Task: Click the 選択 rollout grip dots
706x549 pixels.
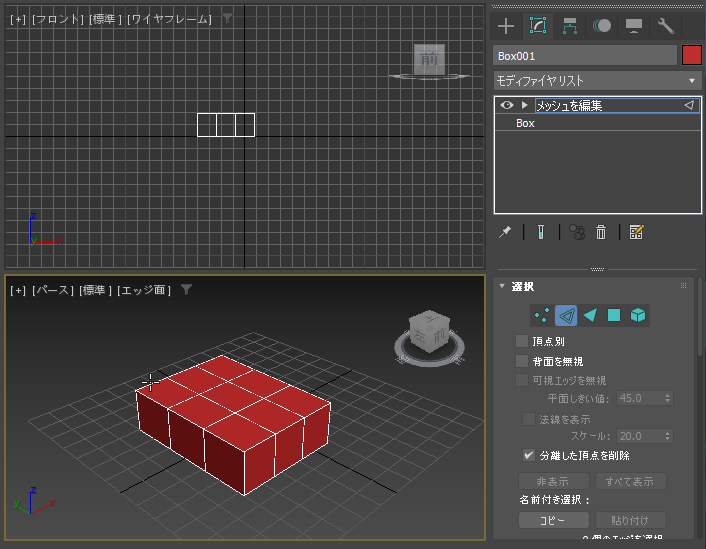Action: point(683,286)
